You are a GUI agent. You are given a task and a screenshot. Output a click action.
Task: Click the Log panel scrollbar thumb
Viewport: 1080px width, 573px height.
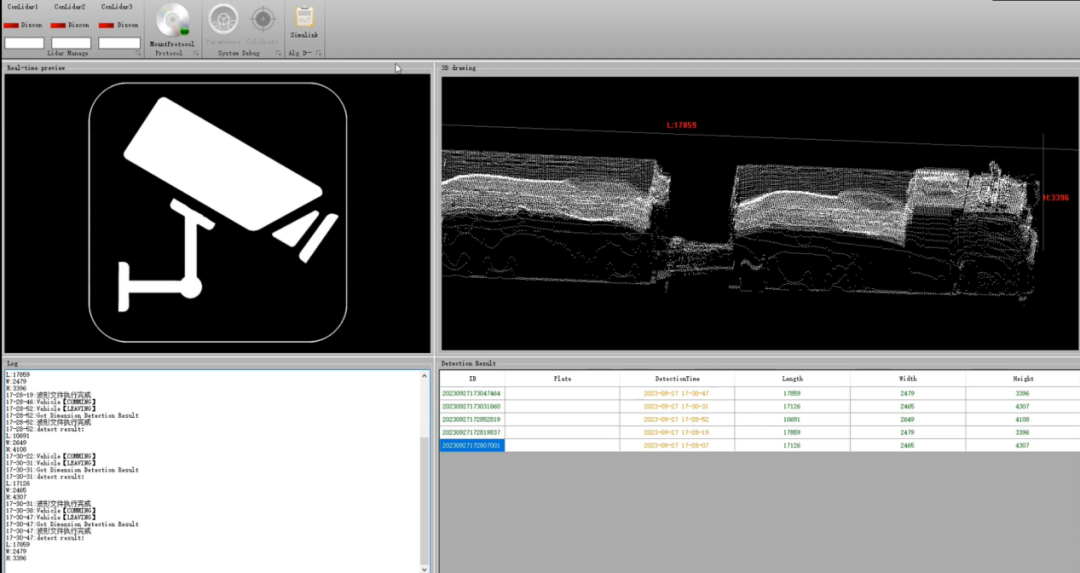[x=424, y=500]
